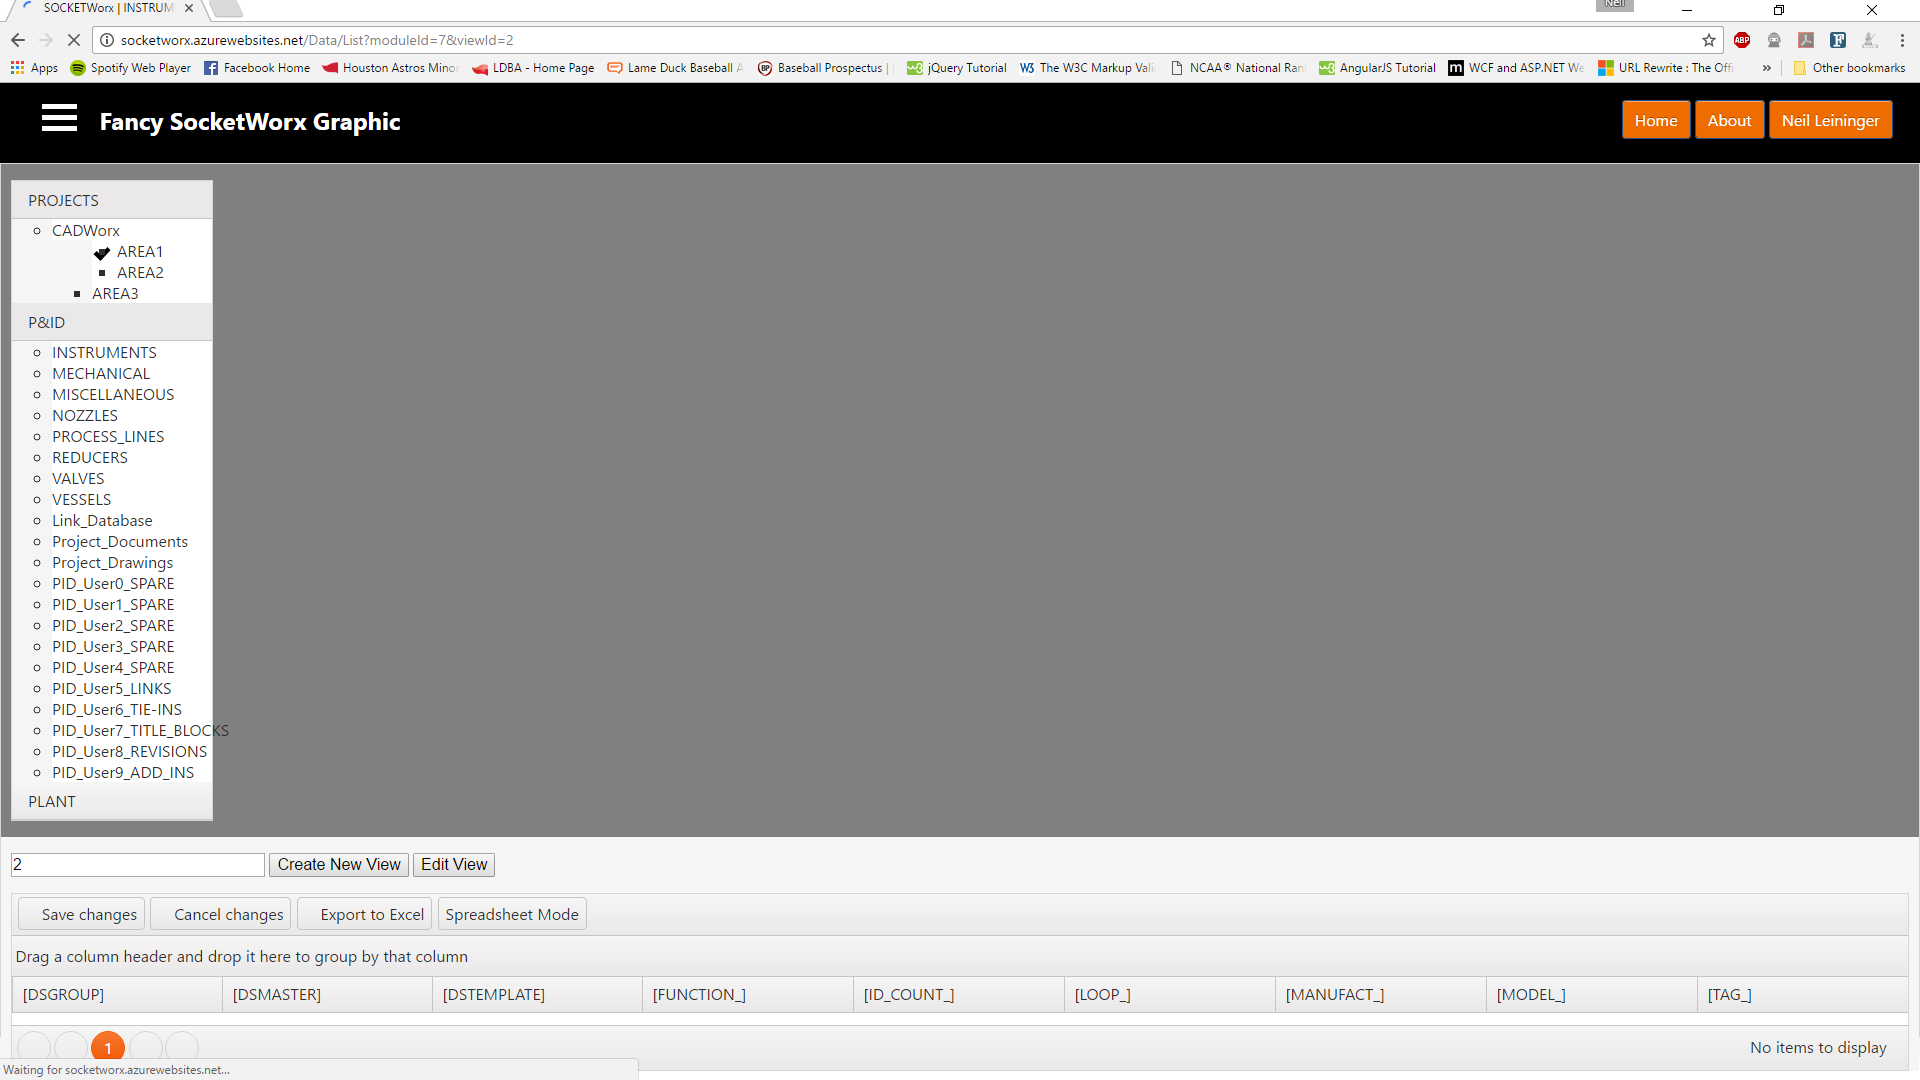This screenshot has height=1080, width=1920.
Task: Select AREA2 in the projects tree
Action: [140, 273]
